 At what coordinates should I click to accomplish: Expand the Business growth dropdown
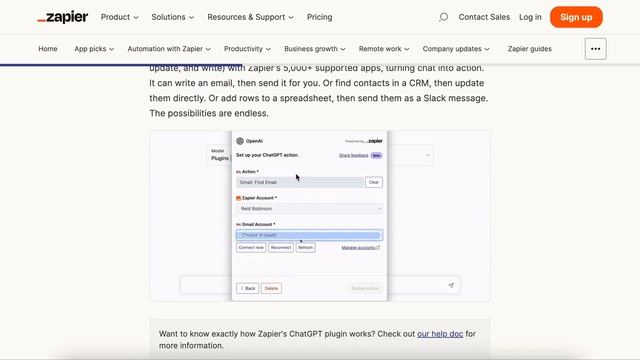pyautogui.click(x=315, y=49)
